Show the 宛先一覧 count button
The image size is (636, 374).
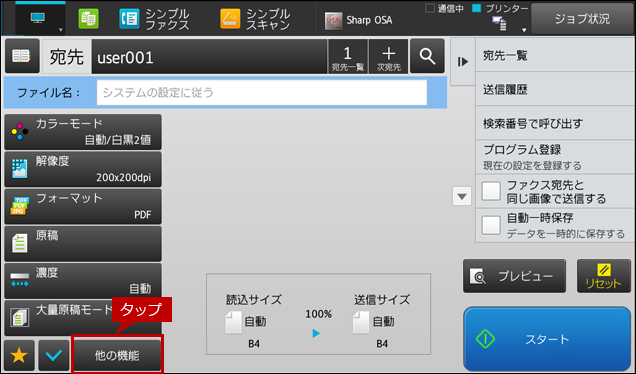point(348,56)
